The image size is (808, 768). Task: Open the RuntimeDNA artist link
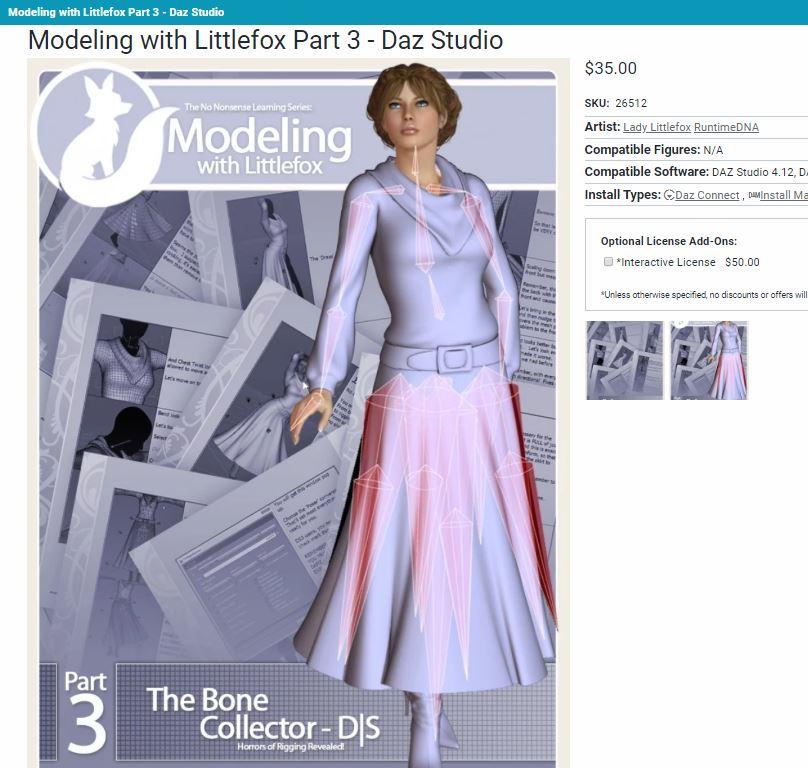[726, 127]
